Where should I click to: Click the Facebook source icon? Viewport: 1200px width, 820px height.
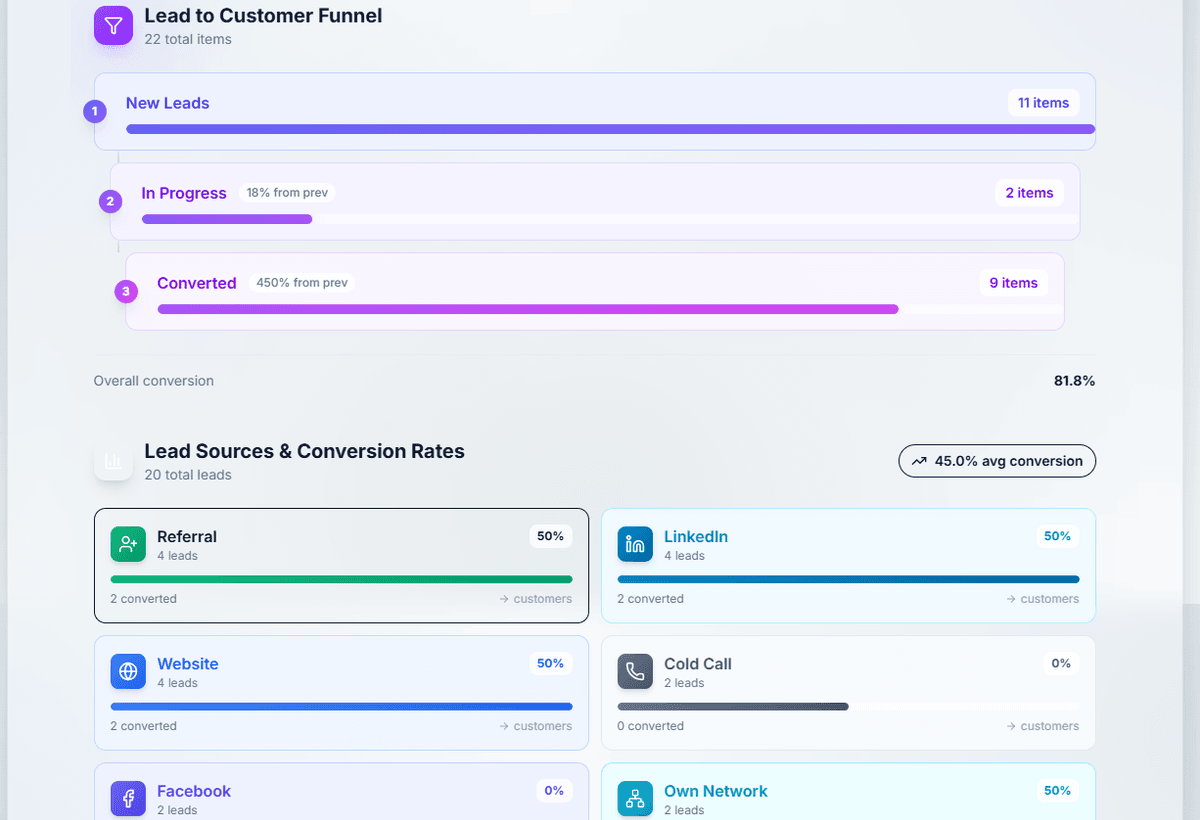[x=127, y=798]
